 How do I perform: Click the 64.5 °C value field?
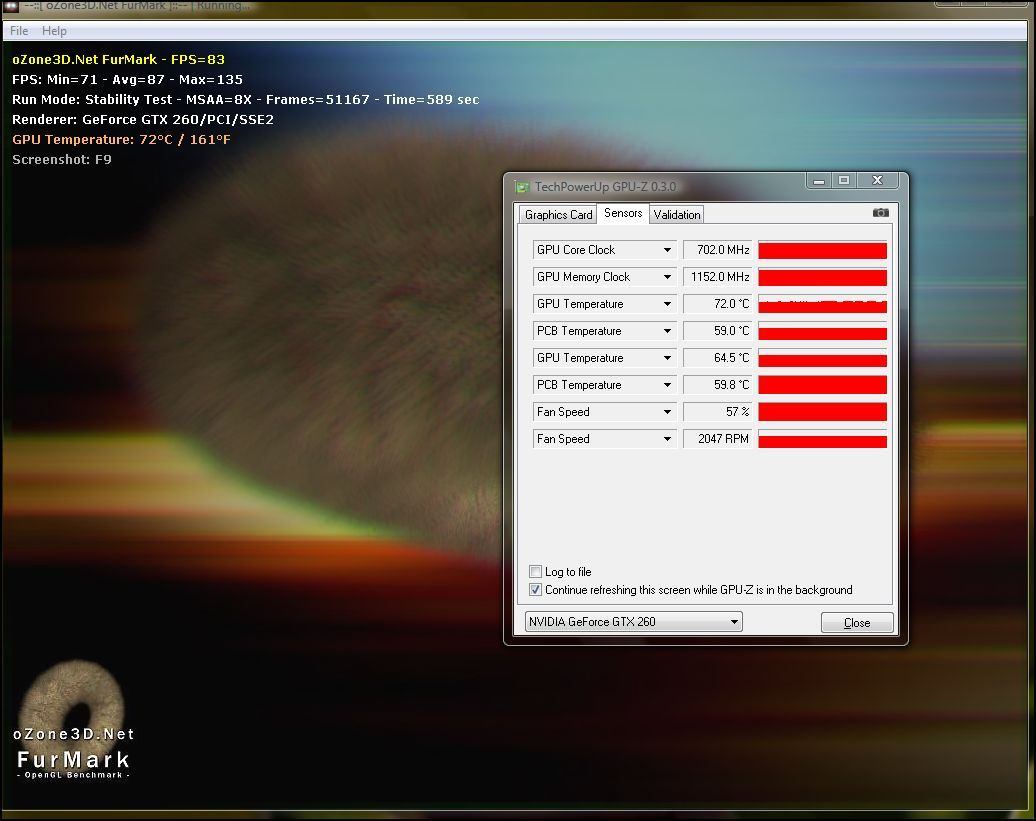point(718,358)
